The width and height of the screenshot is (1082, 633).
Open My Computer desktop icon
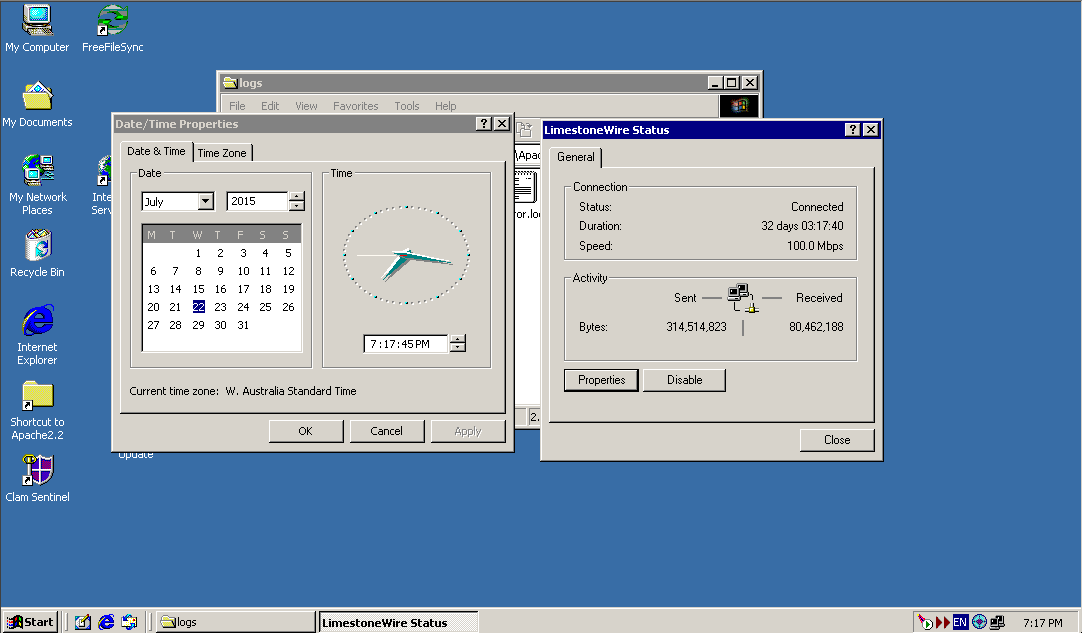pos(37,28)
